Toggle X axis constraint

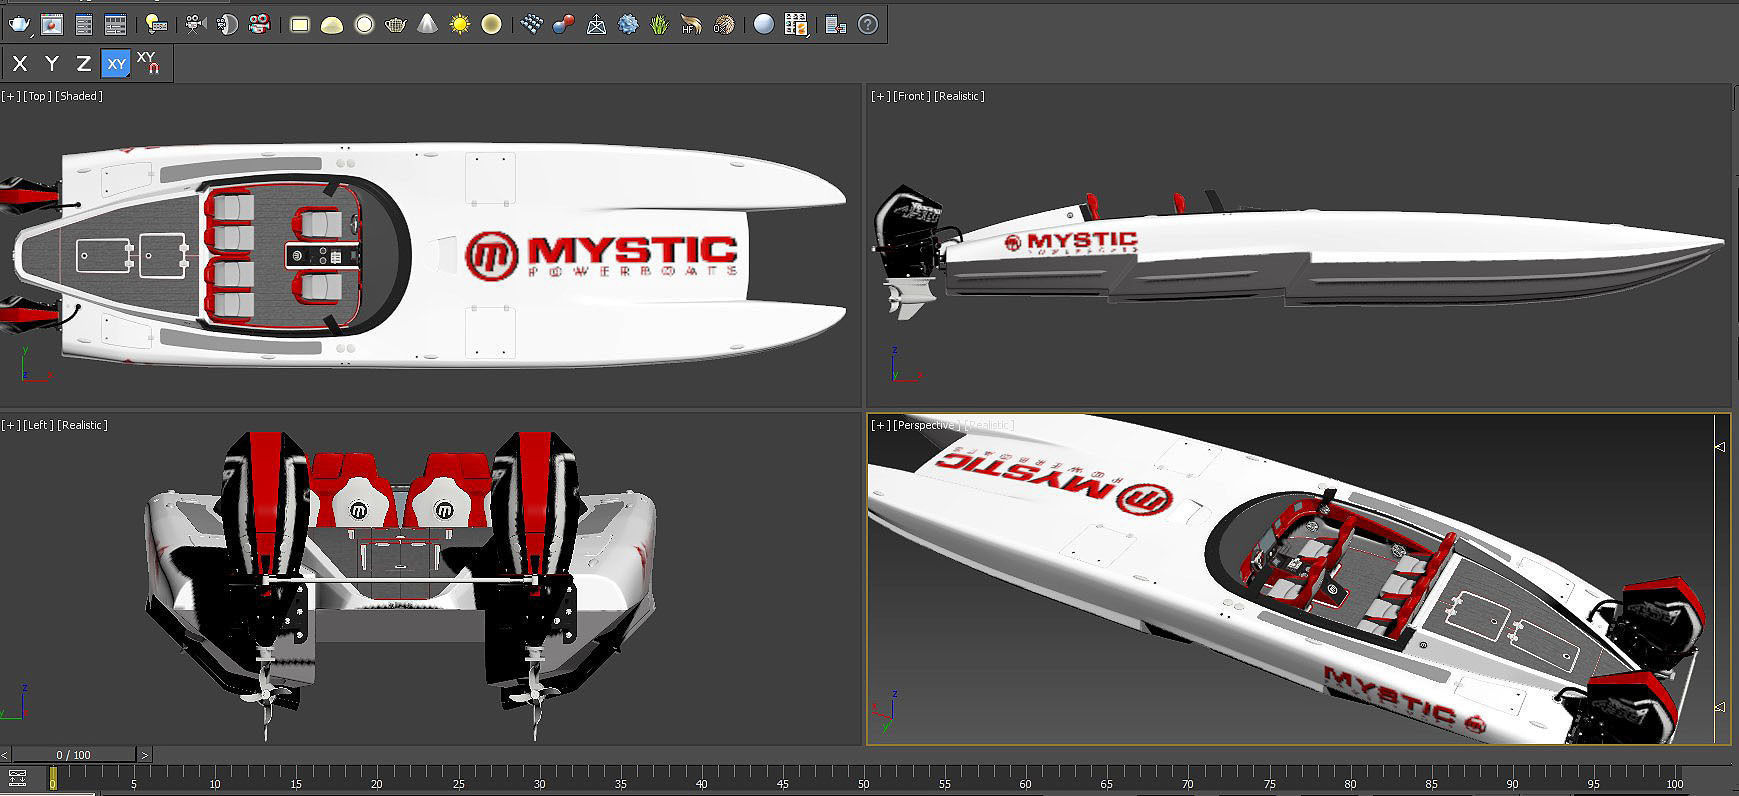19,64
